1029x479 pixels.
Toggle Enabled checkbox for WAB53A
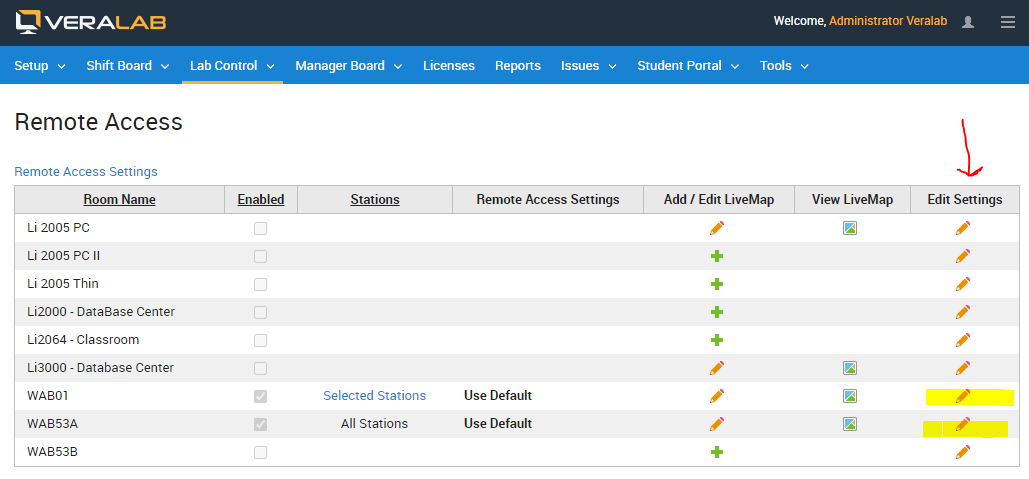pyautogui.click(x=261, y=424)
